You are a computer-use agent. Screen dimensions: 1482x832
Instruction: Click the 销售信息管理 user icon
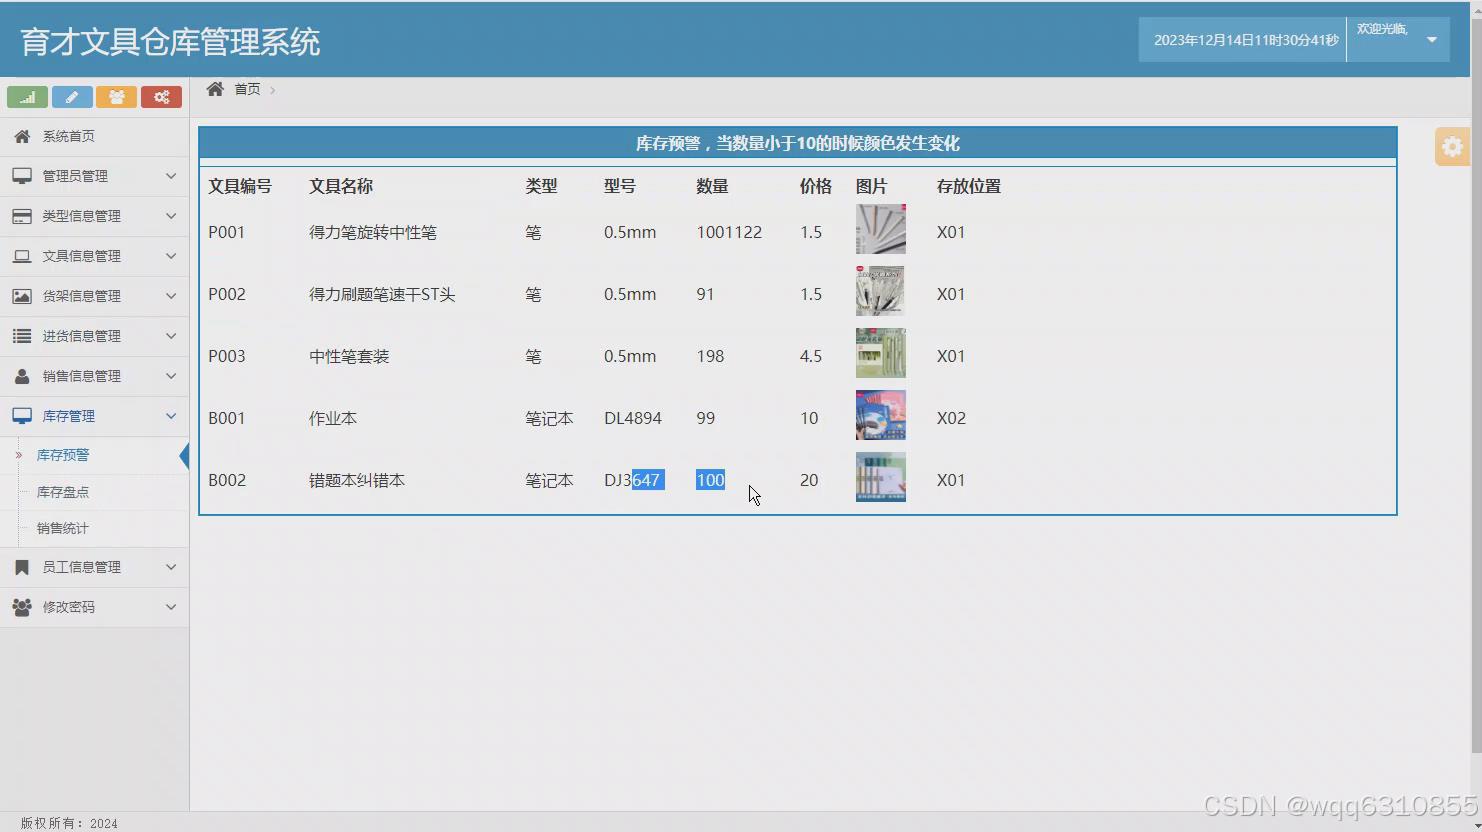[22, 375]
